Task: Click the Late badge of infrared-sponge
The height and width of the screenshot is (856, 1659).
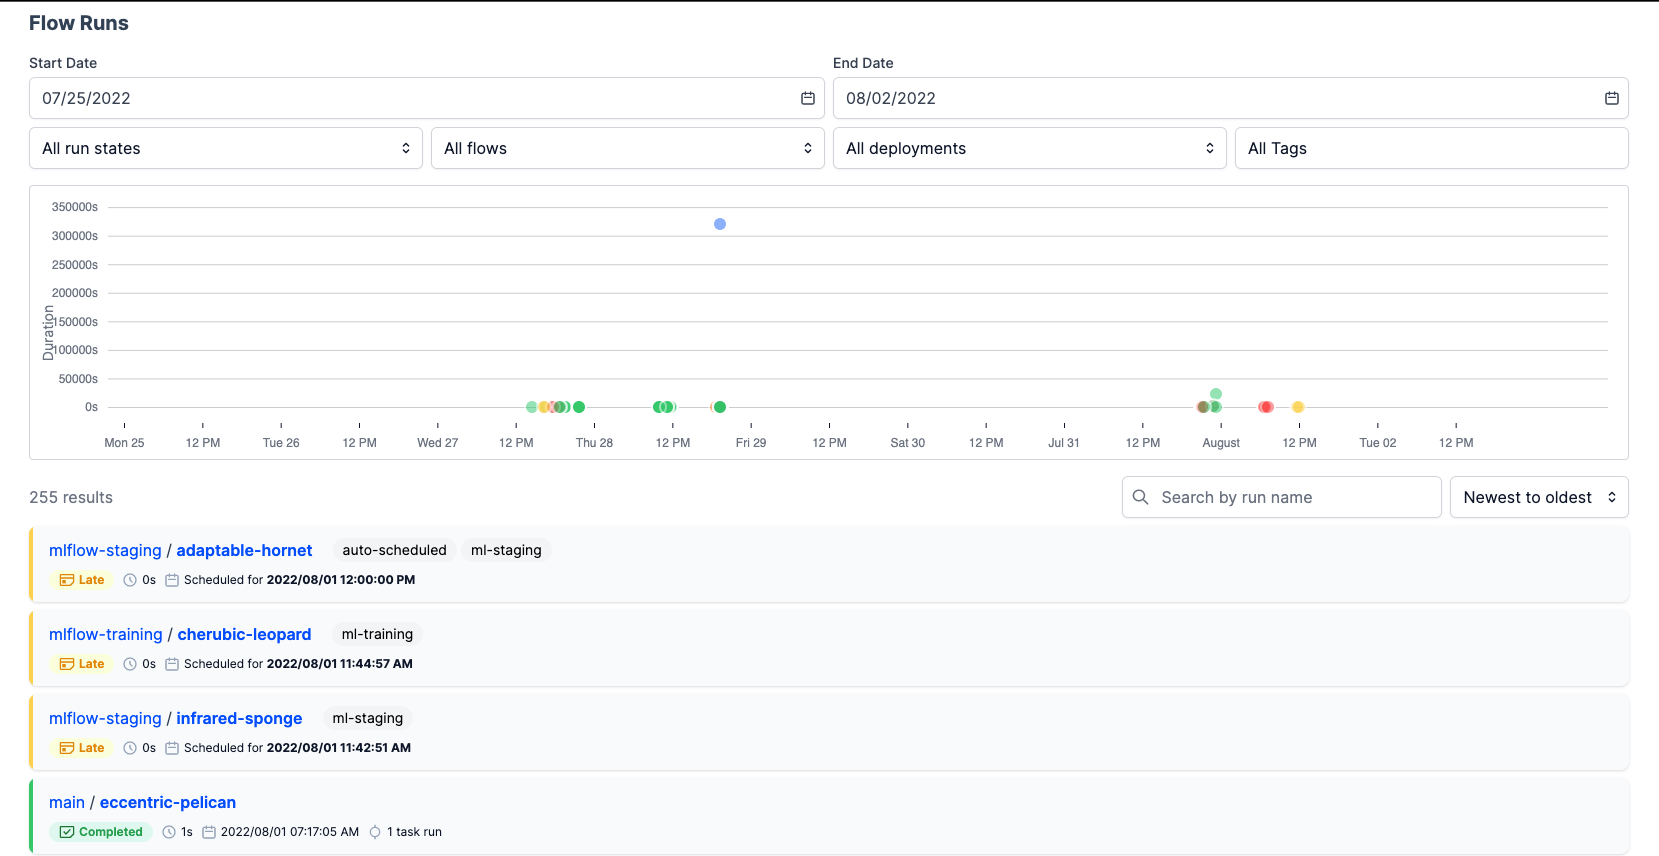Action: pos(81,748)
